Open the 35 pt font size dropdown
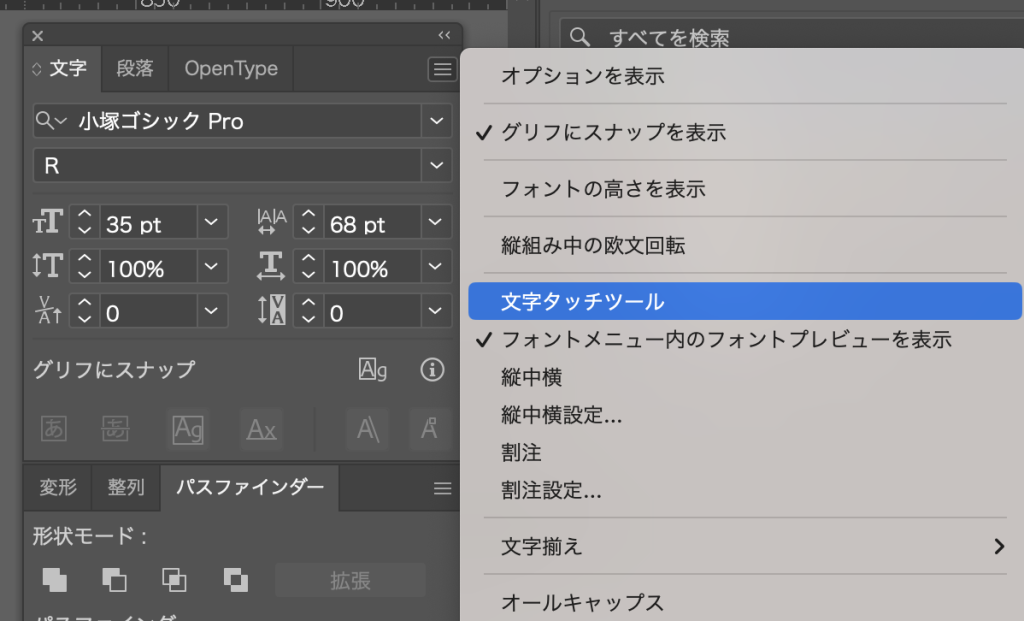The image size is (1024, 621). pyautogui.click(x=211, y=222)
